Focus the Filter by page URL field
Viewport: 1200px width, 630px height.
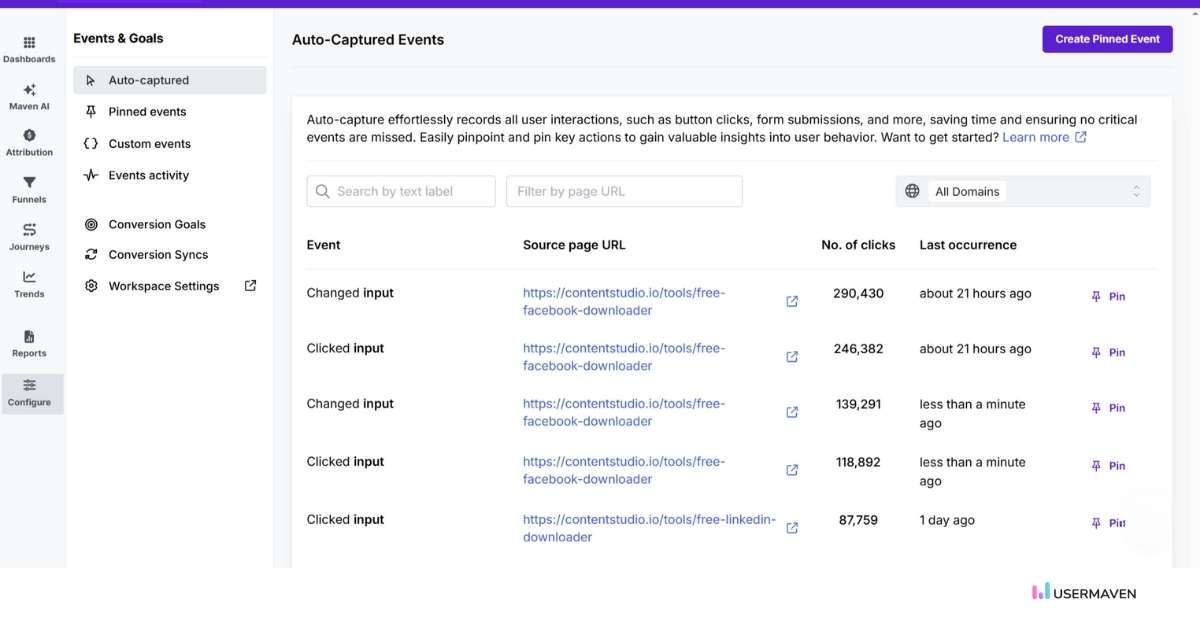(x=624, y=192)
